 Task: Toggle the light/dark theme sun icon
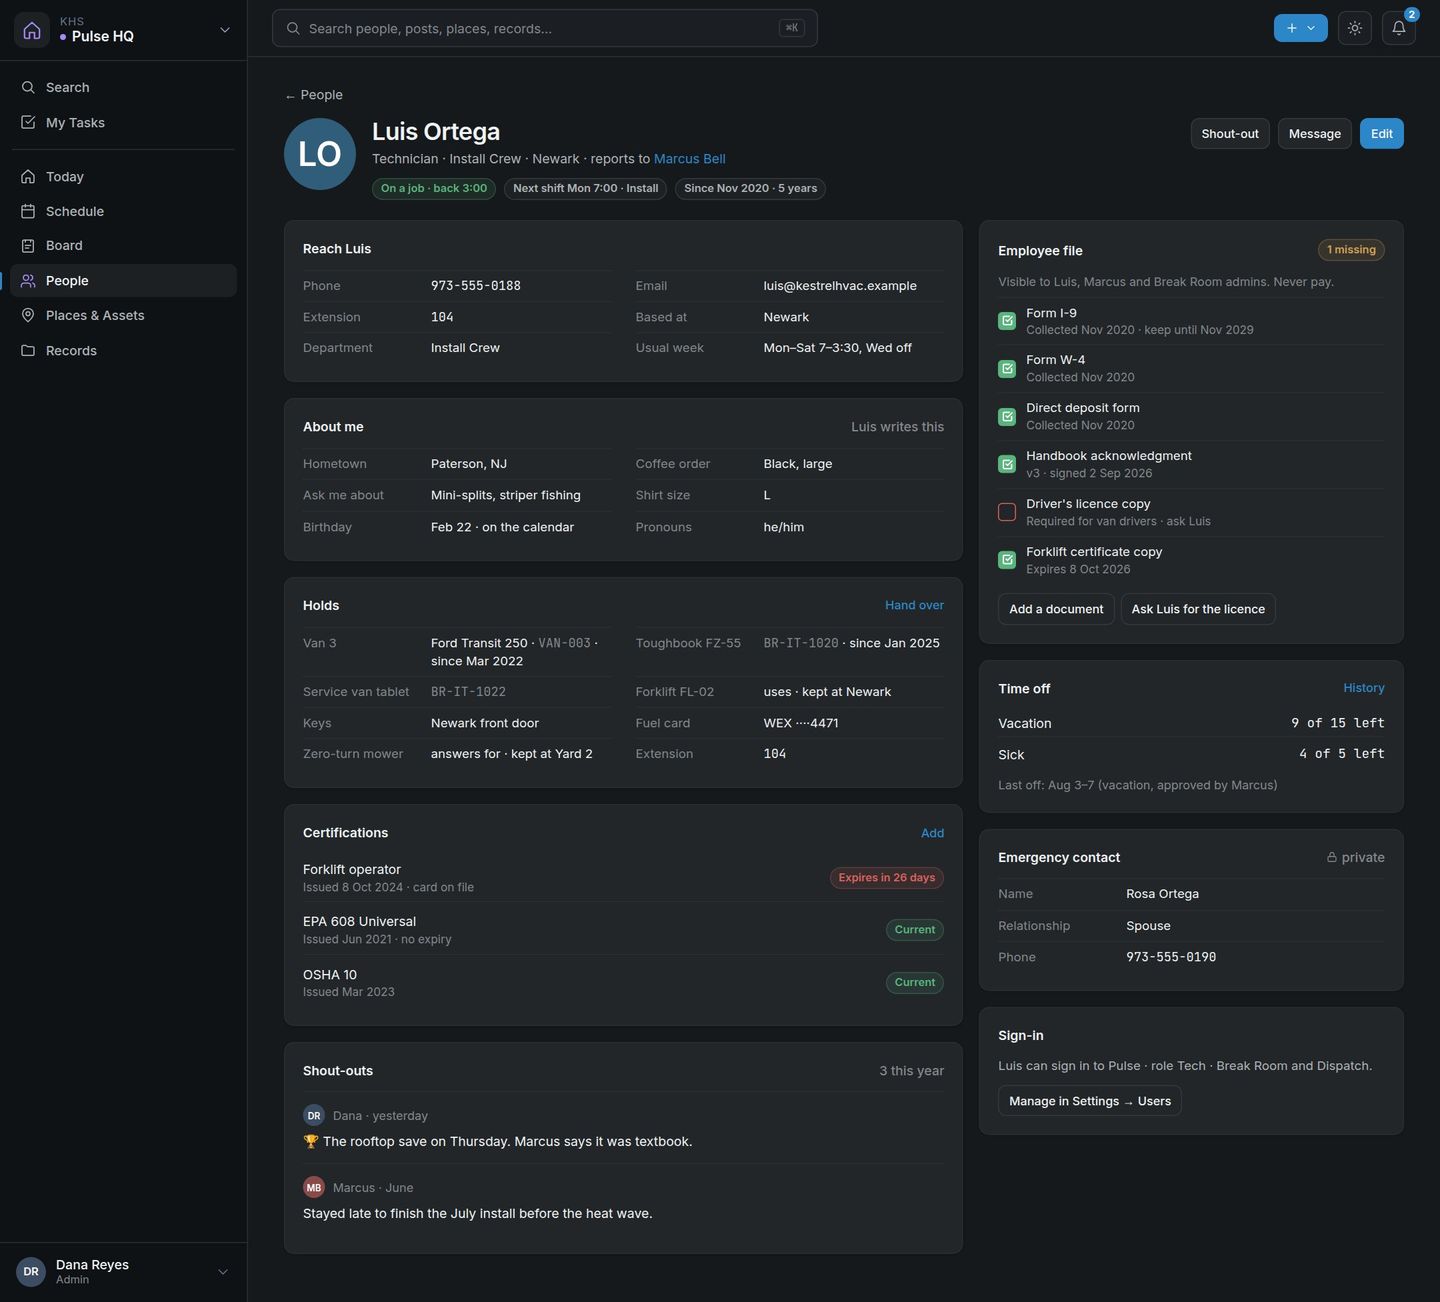(1355, 28)
